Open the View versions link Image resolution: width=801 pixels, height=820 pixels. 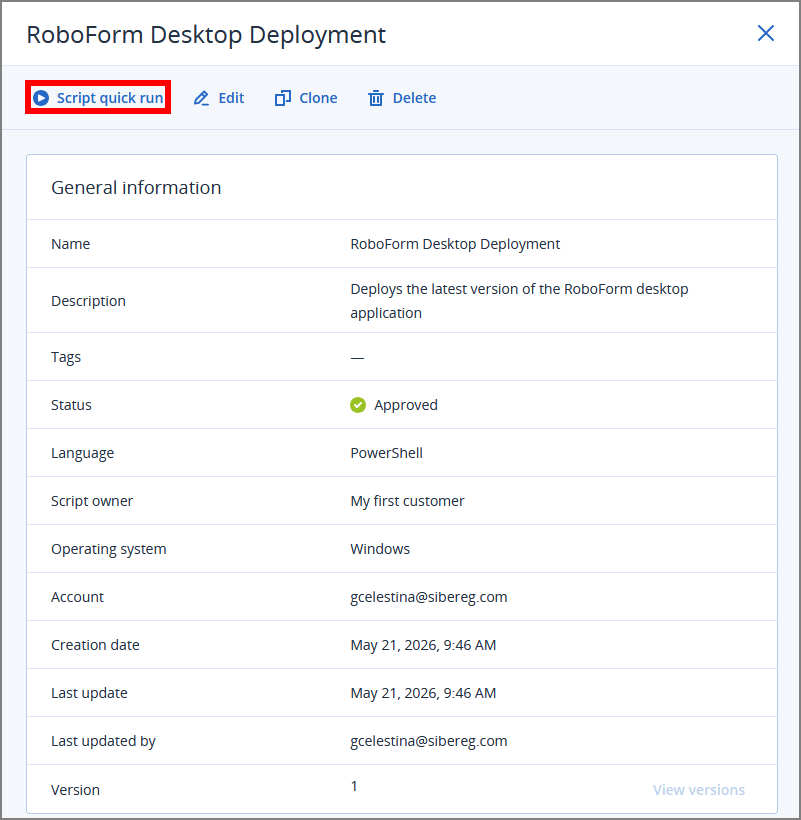click(699, 790)
